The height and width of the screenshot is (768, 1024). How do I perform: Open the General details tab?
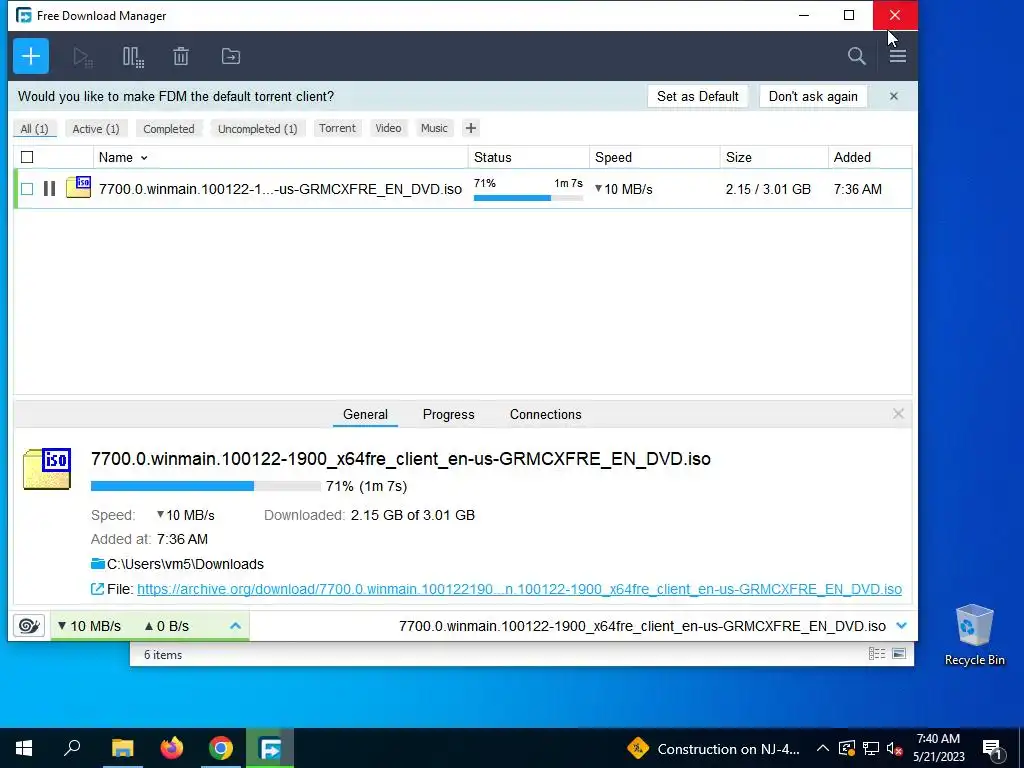click(365, 414)
